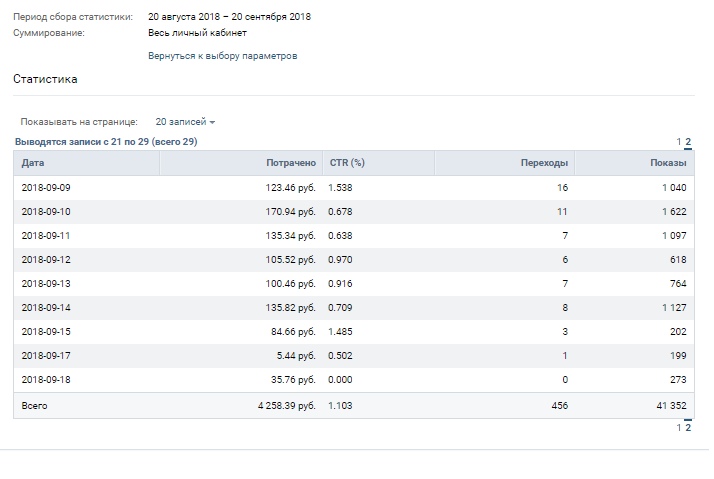Click the 'CTR (%)' column header
This screenshot has width=714, height=479.
click(x=347, y=163)
